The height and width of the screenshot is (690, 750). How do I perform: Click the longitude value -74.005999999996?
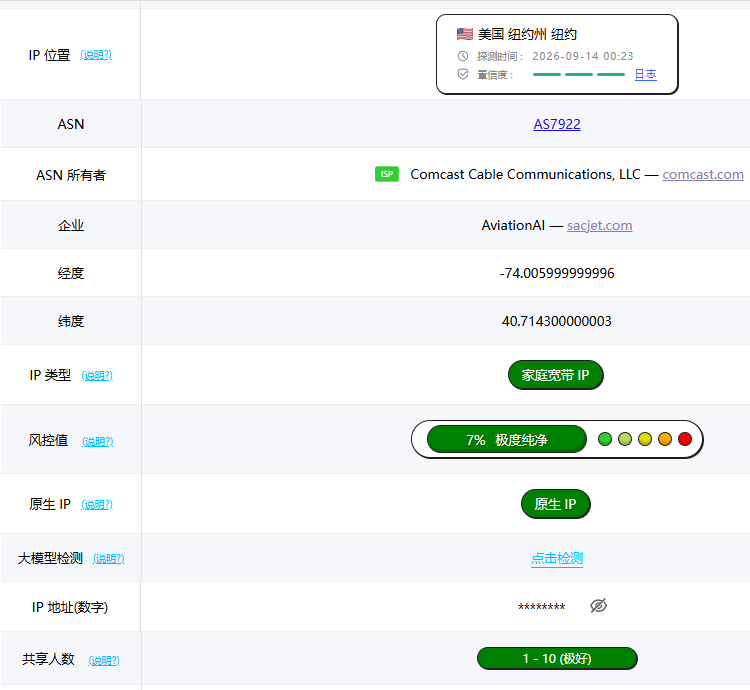tap(557, 273)
